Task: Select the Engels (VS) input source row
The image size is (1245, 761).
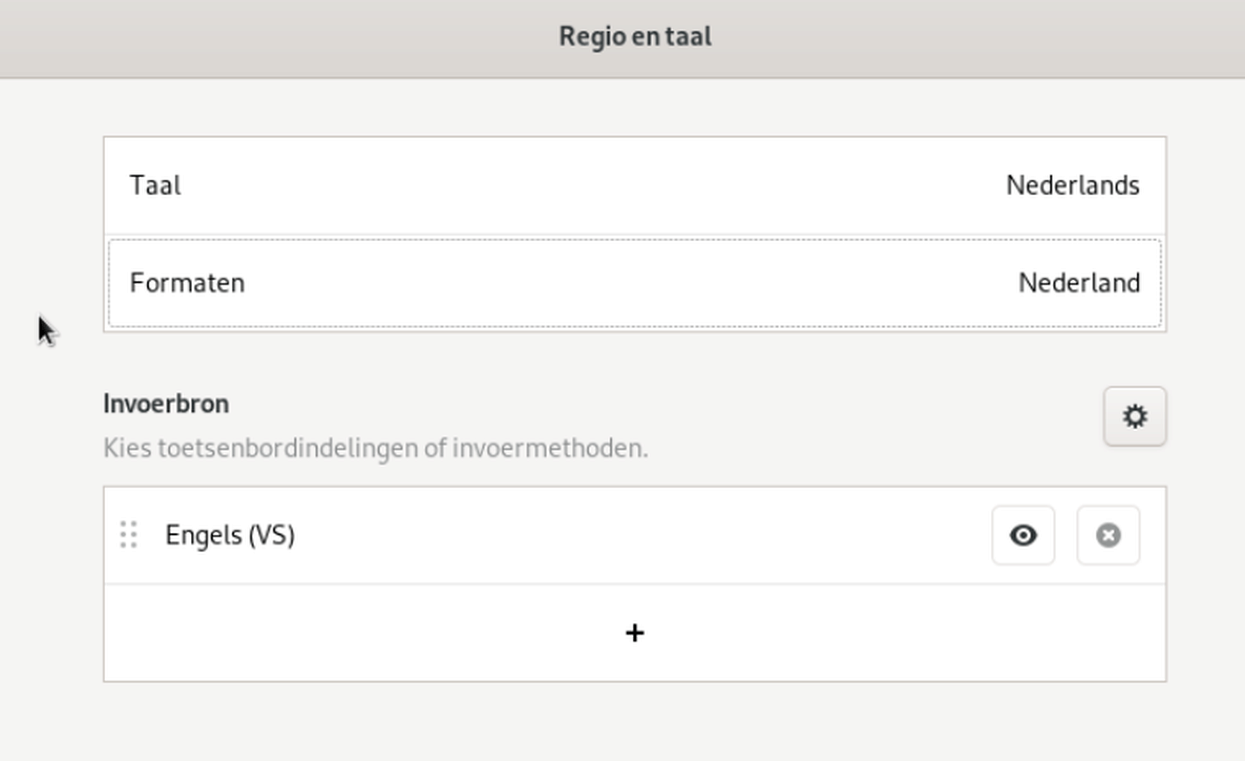Action: (635, 535)
